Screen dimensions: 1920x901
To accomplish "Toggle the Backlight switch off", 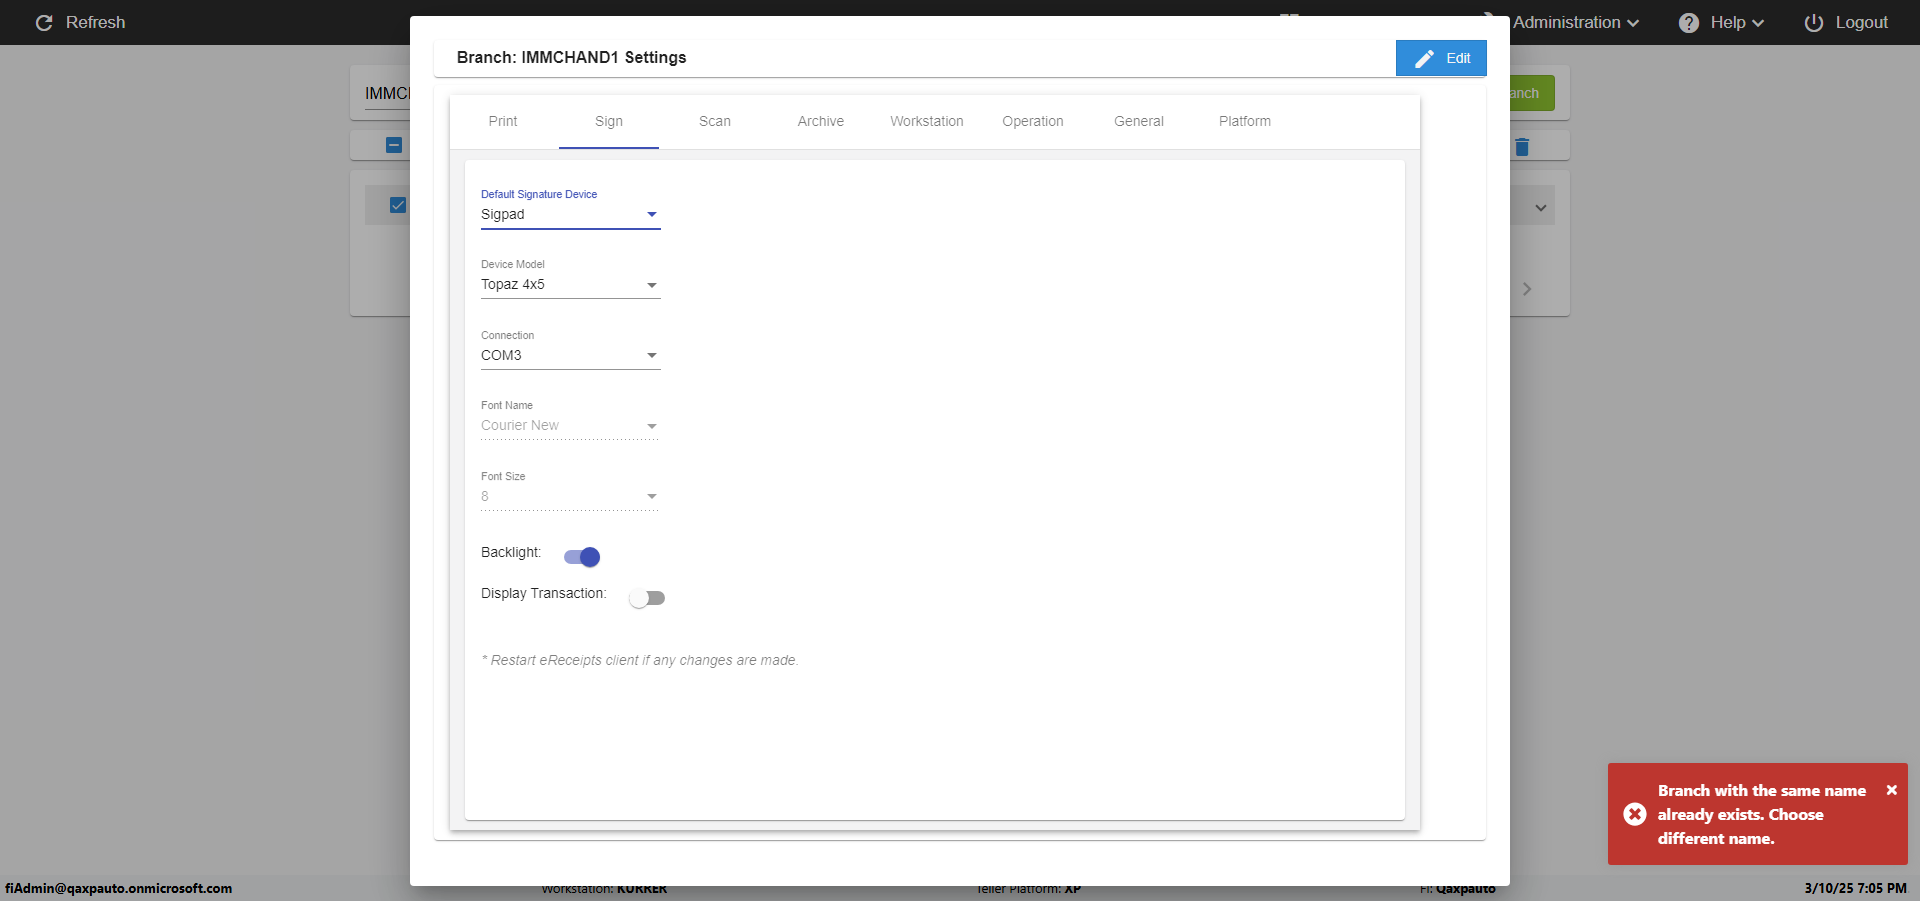I will 582,557.
